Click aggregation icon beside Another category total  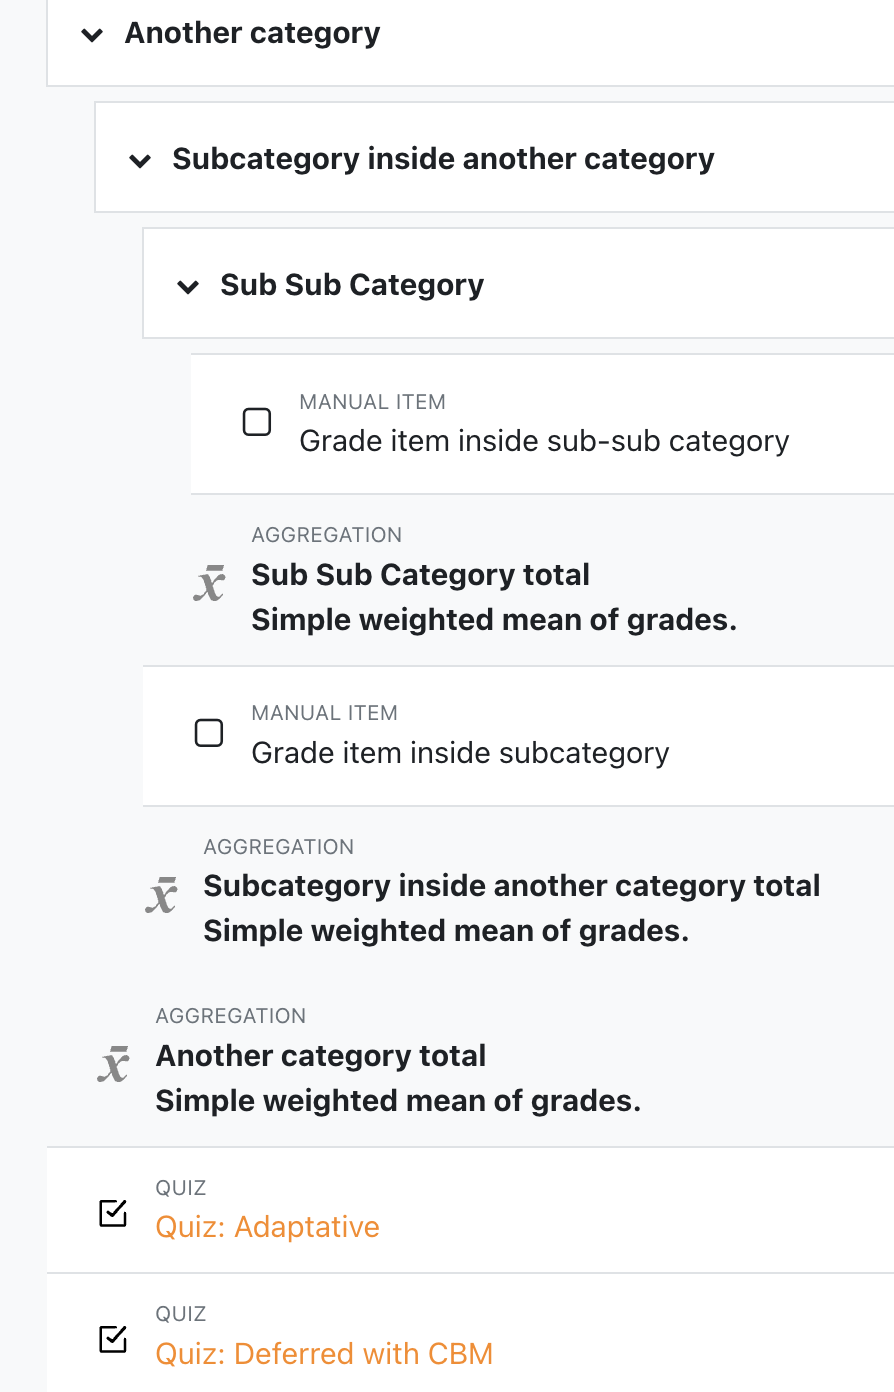coord(113,1063)
